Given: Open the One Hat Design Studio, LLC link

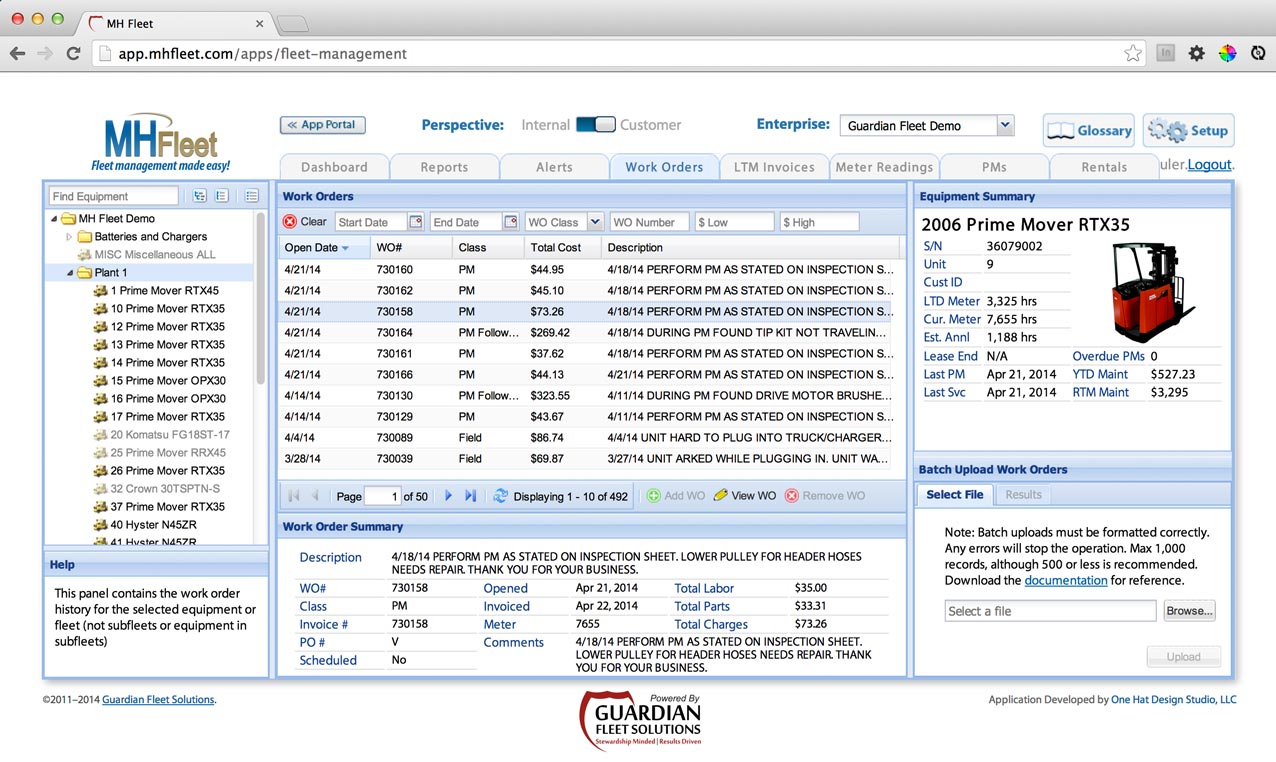Looking at the screenshot, I should [x=1173, y=700].
